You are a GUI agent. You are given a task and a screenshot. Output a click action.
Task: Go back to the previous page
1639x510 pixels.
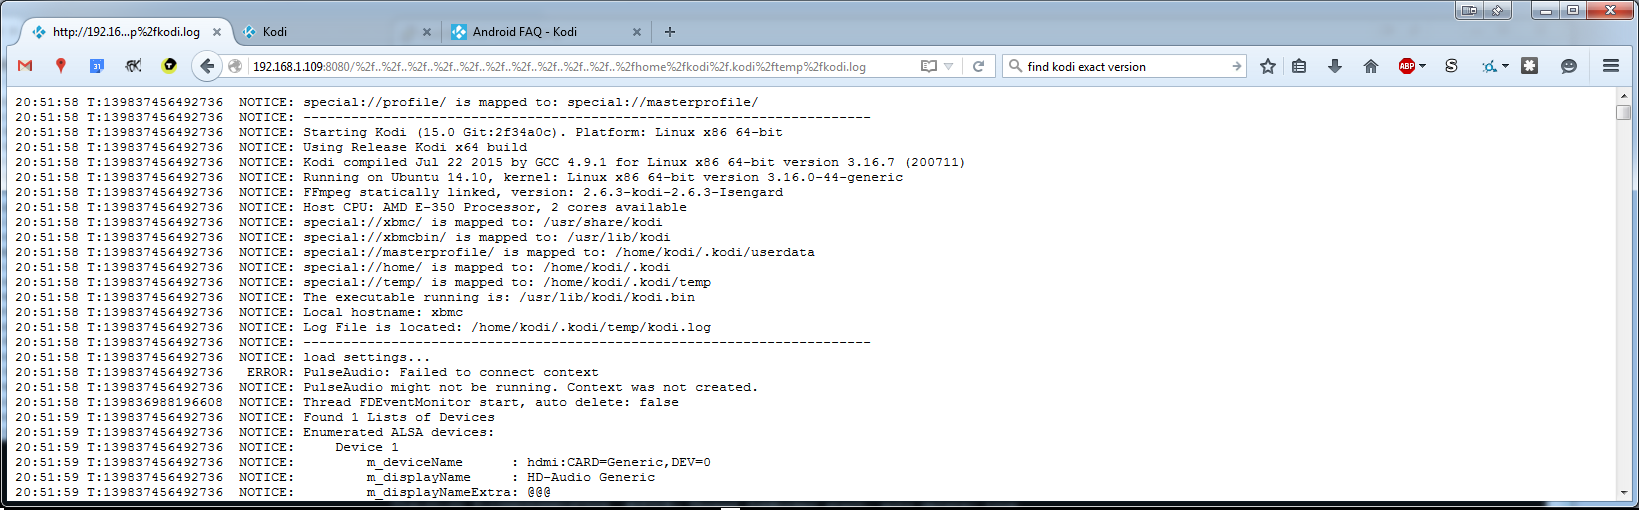[x=206, y=66]
